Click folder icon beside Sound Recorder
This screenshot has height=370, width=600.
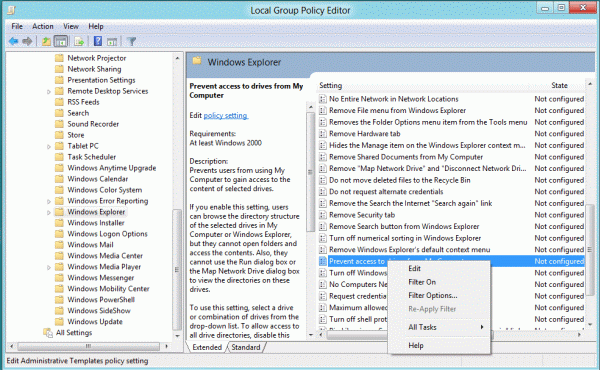(x=59, y=124)
